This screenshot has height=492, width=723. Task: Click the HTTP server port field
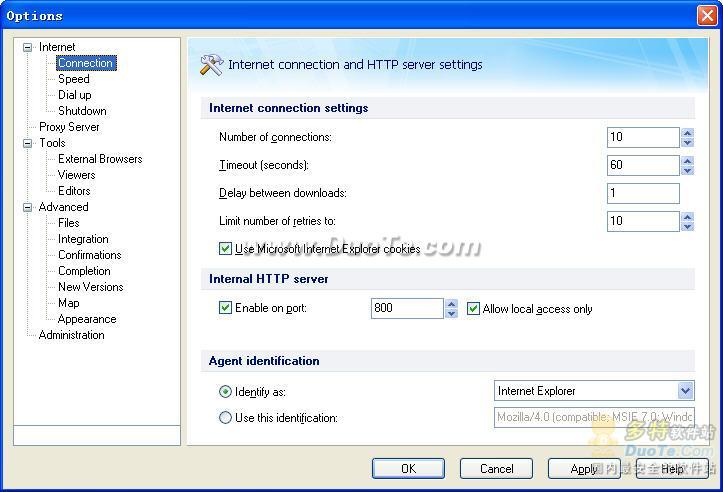(407, 308)
